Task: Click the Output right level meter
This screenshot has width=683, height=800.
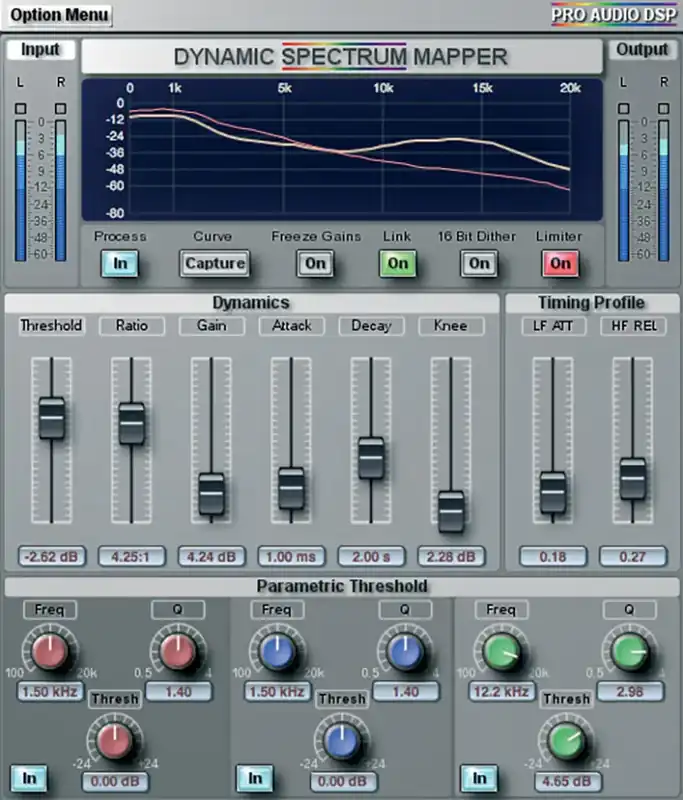Action: pos(664,191)
